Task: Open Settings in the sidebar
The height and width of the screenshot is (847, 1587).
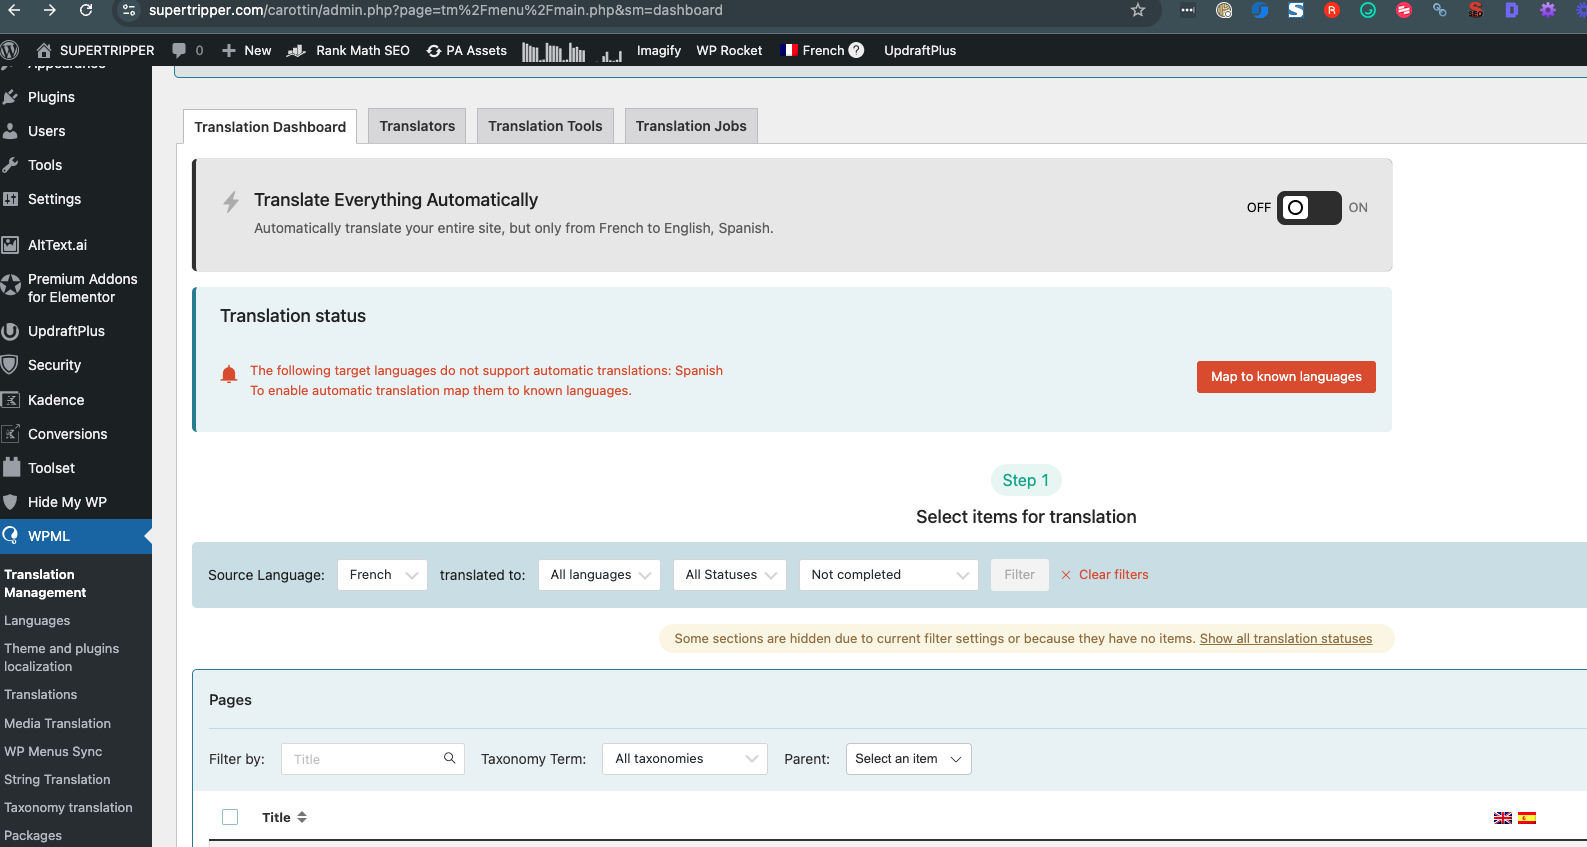Action: 54,199
